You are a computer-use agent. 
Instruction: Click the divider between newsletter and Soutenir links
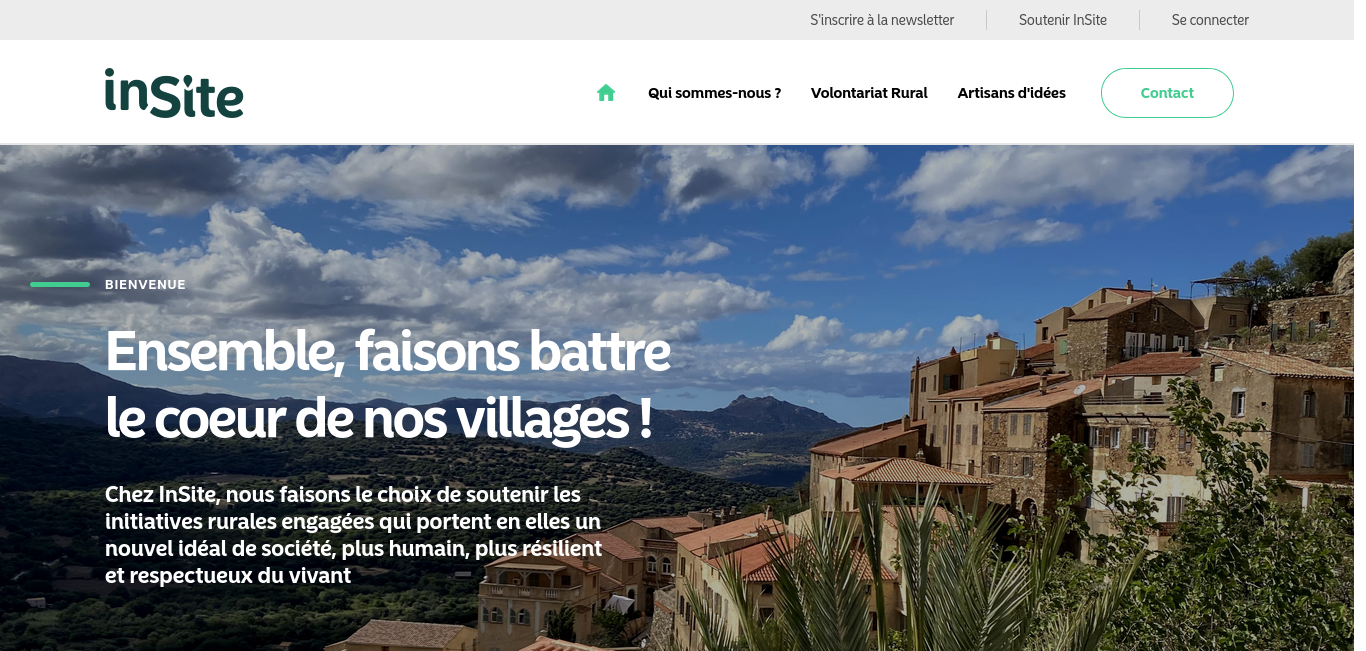tap(987, 20)
